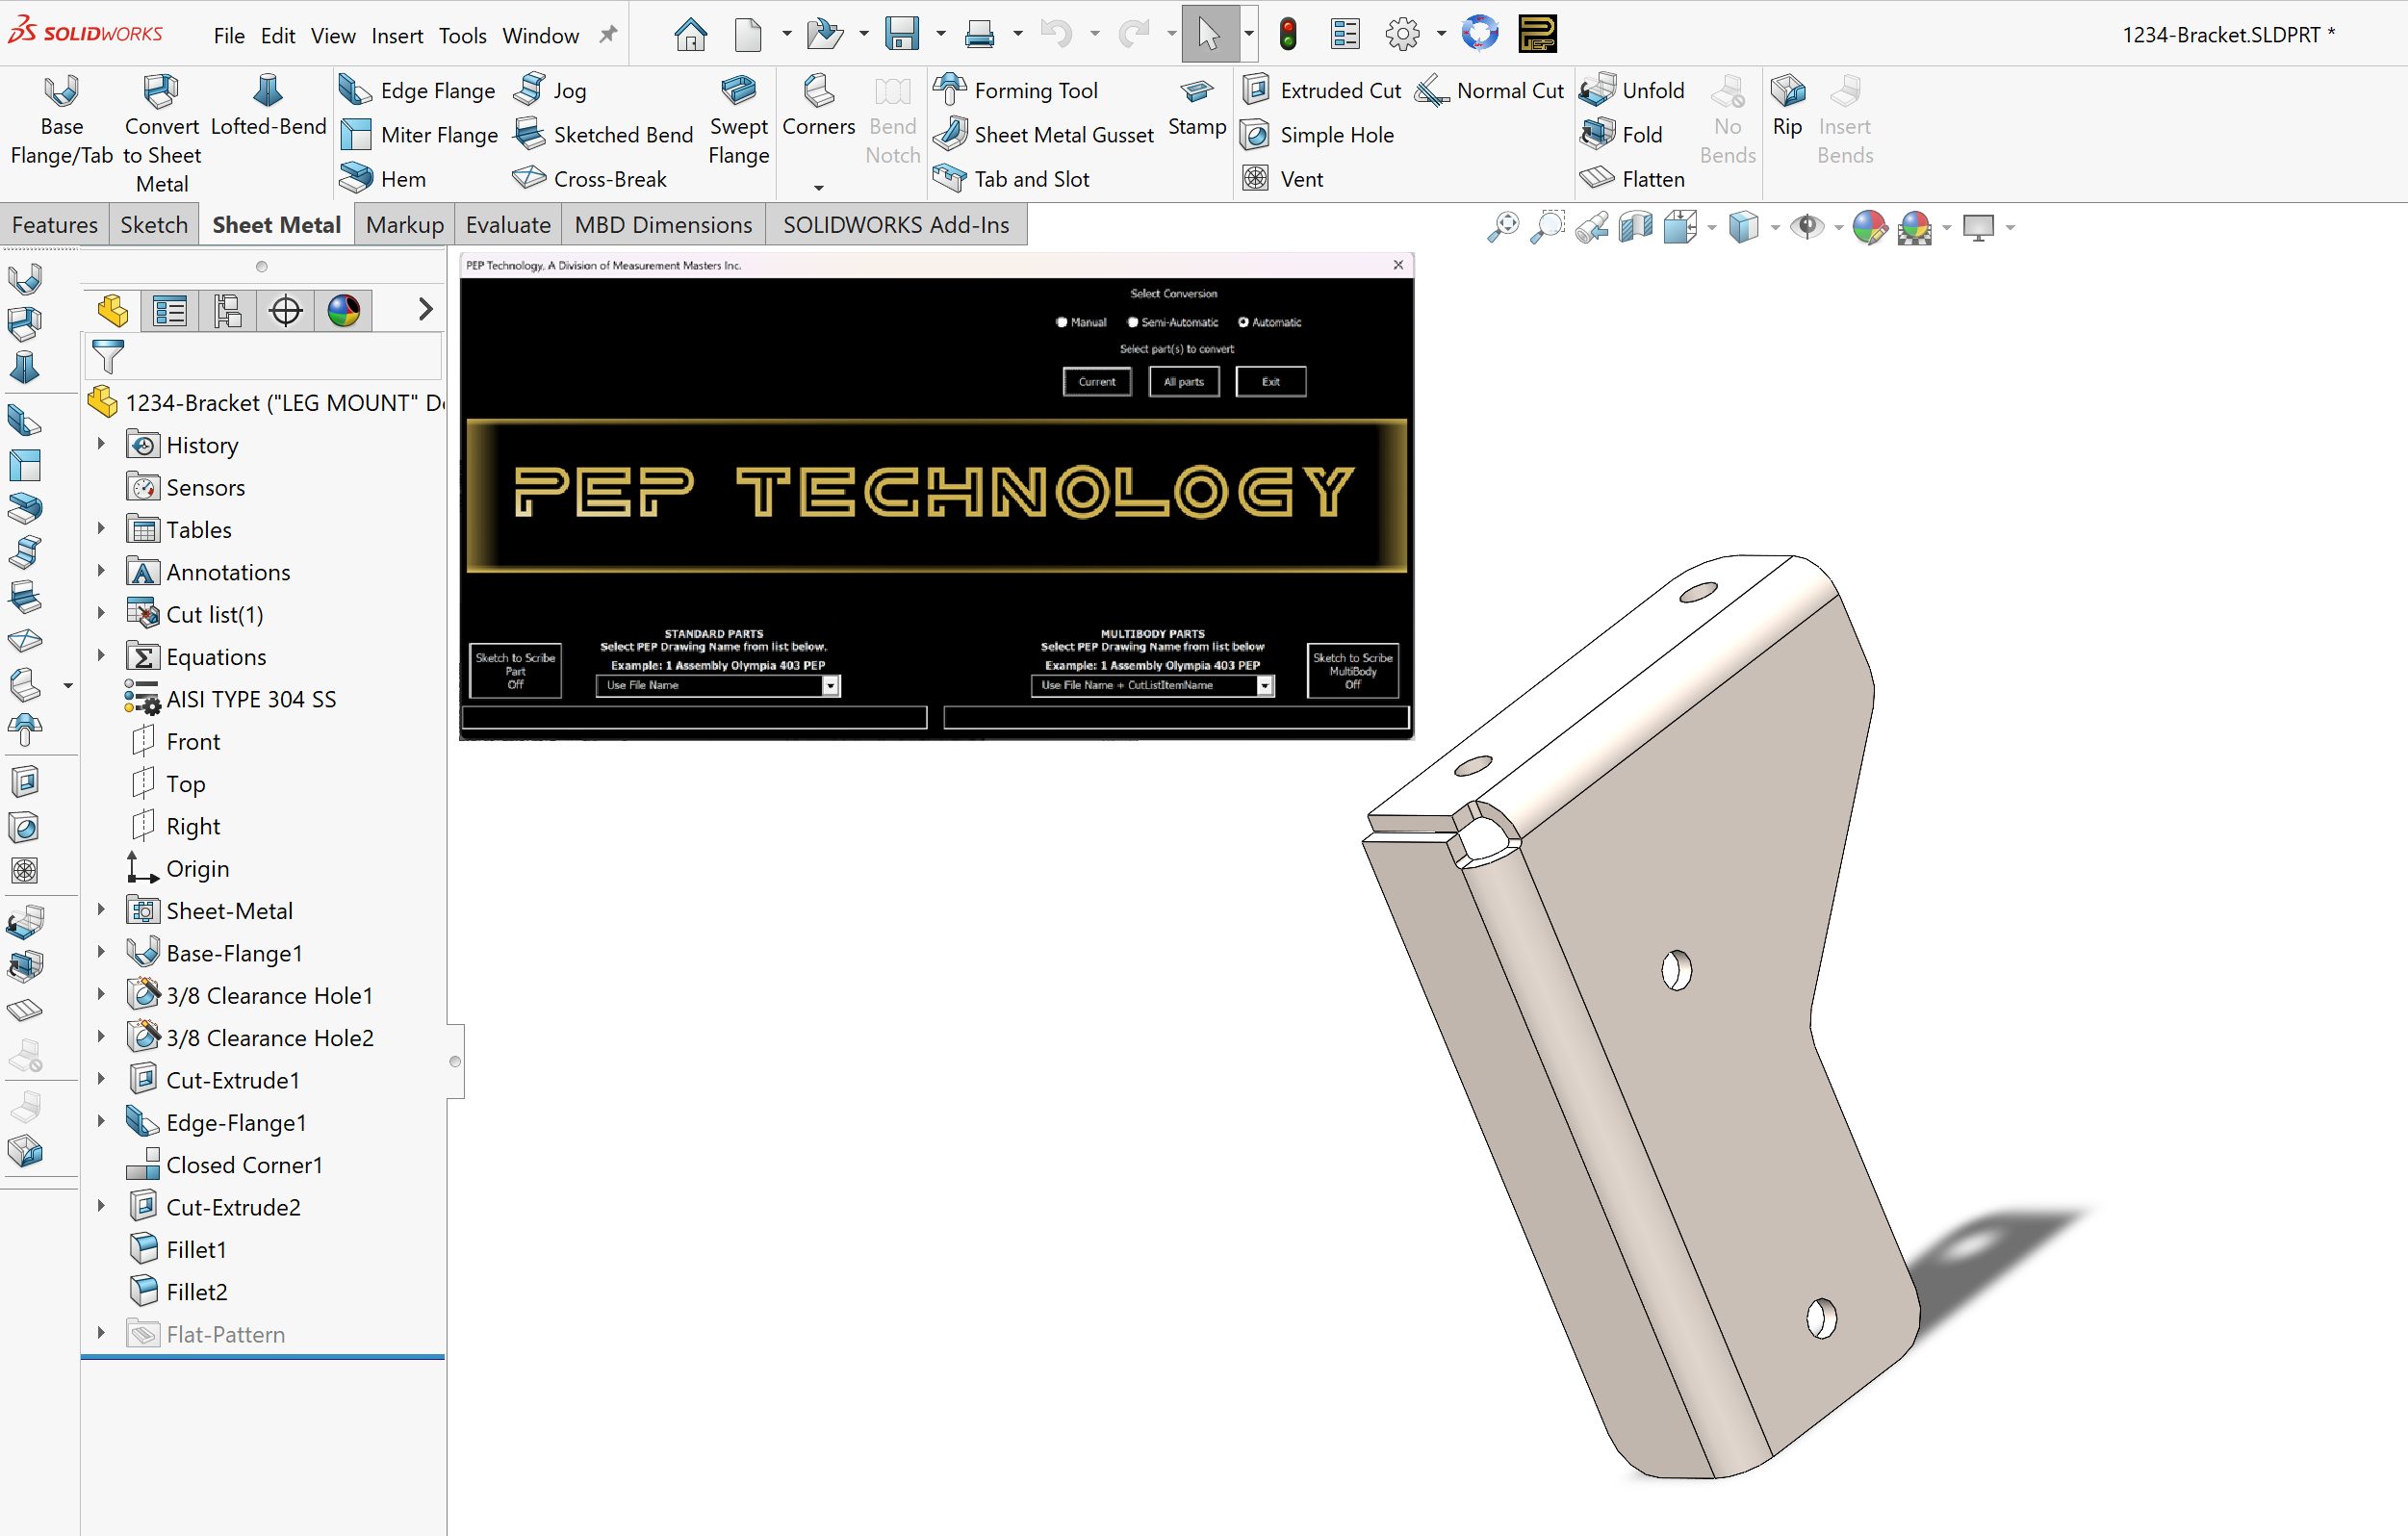Select the Stamp tool
The height and width of the screenshot is (1536, 2408).
click(1197, 108)
